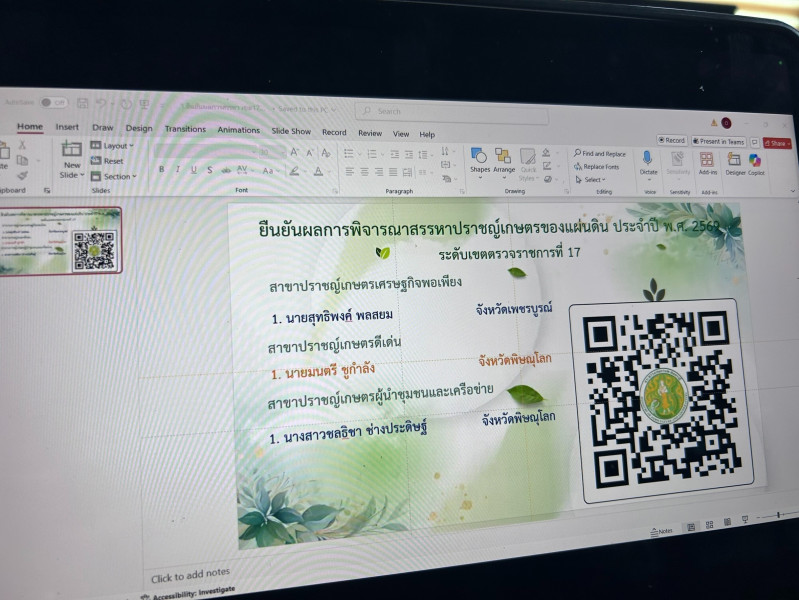Open the Designer pane
Viewport: 799px width, 600px height.
[x=734, y=163]
